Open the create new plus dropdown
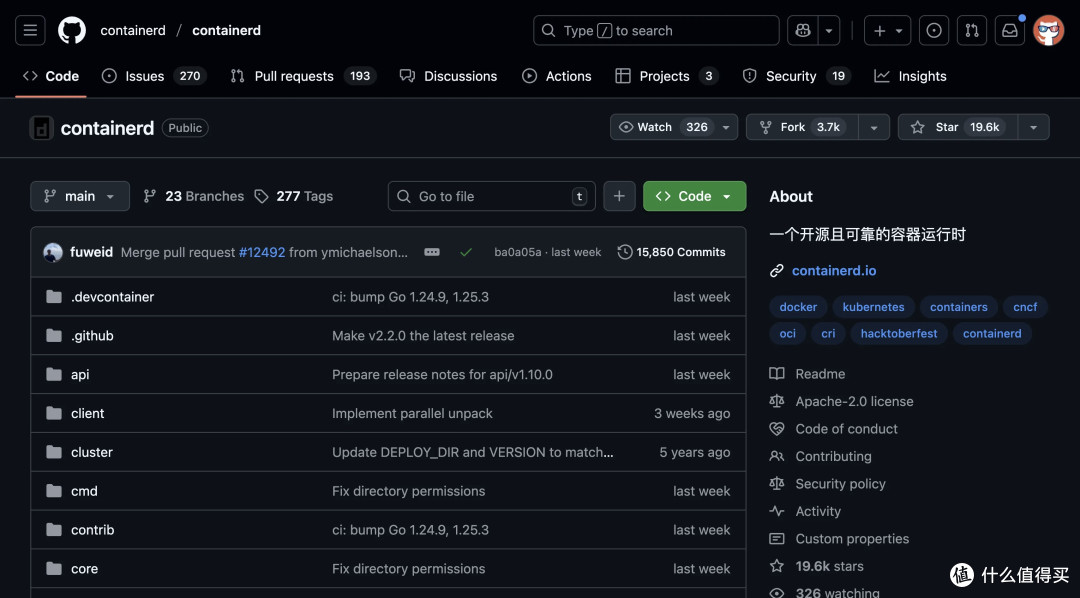This screenshot has height=598, width=1080. click(x=887, y=30)
